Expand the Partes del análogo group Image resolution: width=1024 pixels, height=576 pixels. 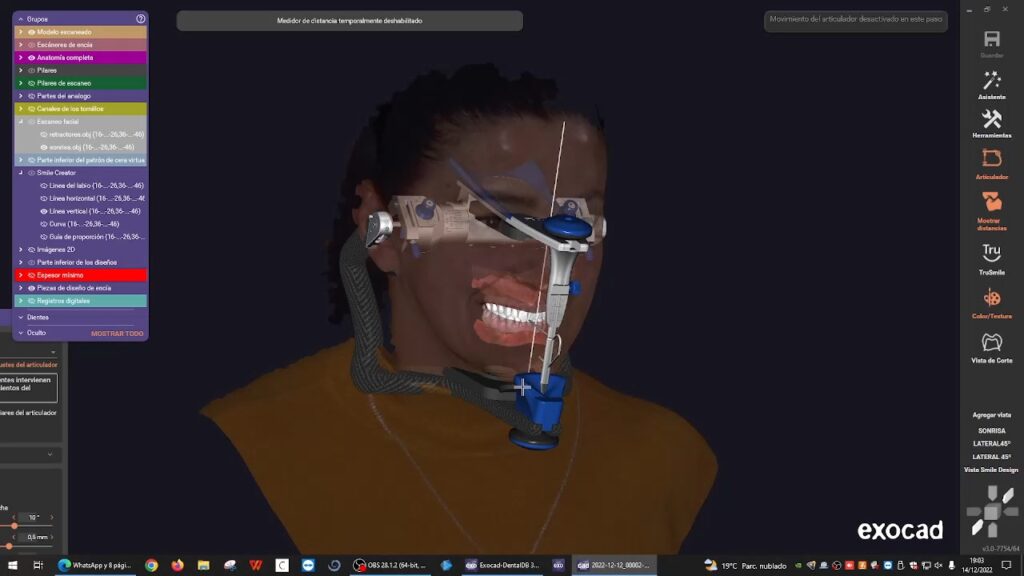pyautogui.click(x=20, y=96)
